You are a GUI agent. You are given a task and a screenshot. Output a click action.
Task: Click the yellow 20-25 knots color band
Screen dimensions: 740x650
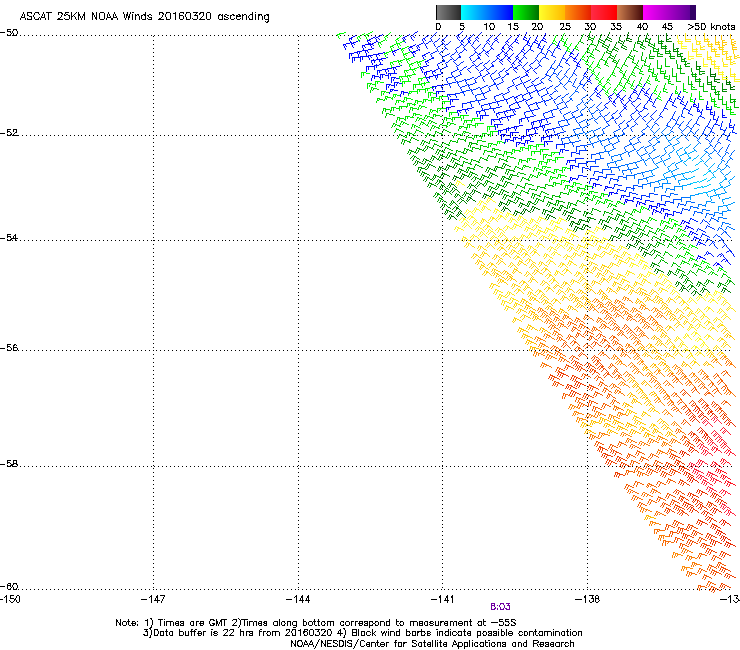click(x=552, y=12)
